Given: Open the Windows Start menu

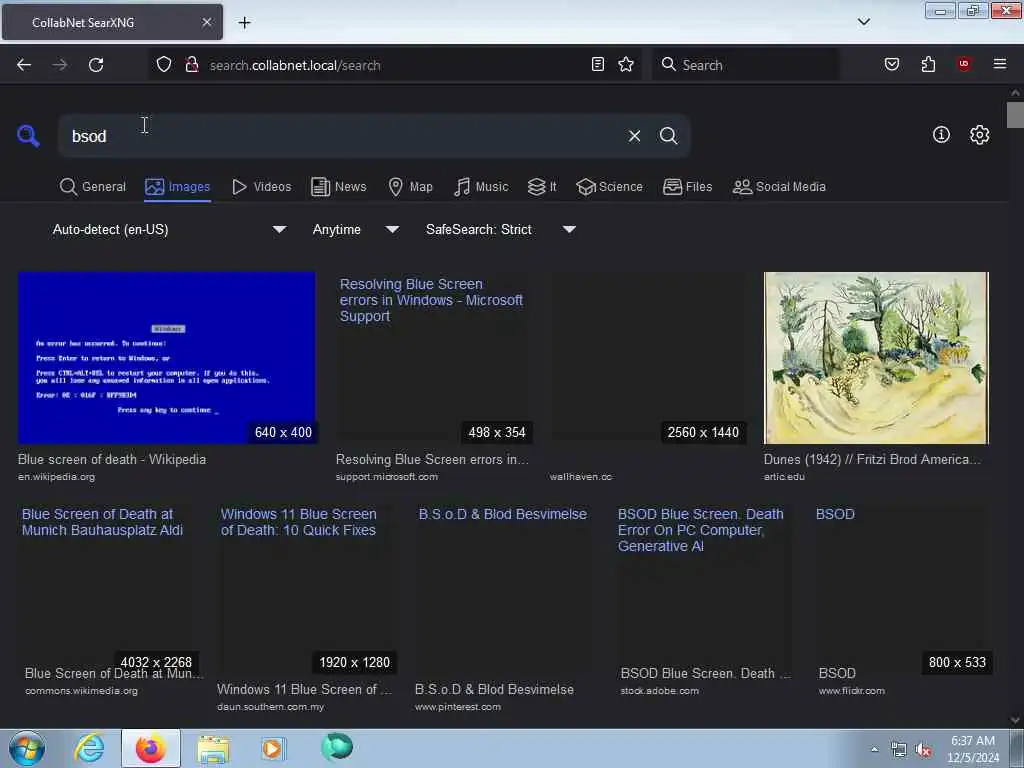Looking at the screenshot, I should point(27,748).
